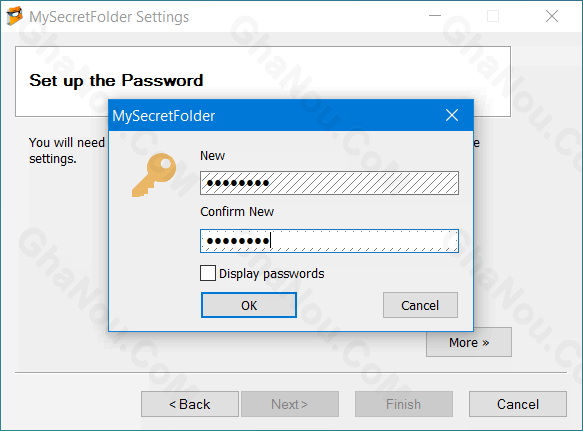Close the MySecretFolder Settings window
The height and width of the screenshot is (431, 583).
(552, 16)
